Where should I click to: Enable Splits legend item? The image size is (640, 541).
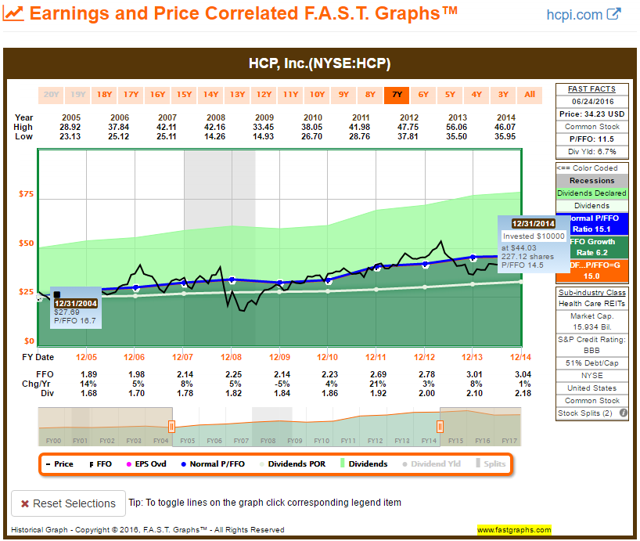[491, 464]
